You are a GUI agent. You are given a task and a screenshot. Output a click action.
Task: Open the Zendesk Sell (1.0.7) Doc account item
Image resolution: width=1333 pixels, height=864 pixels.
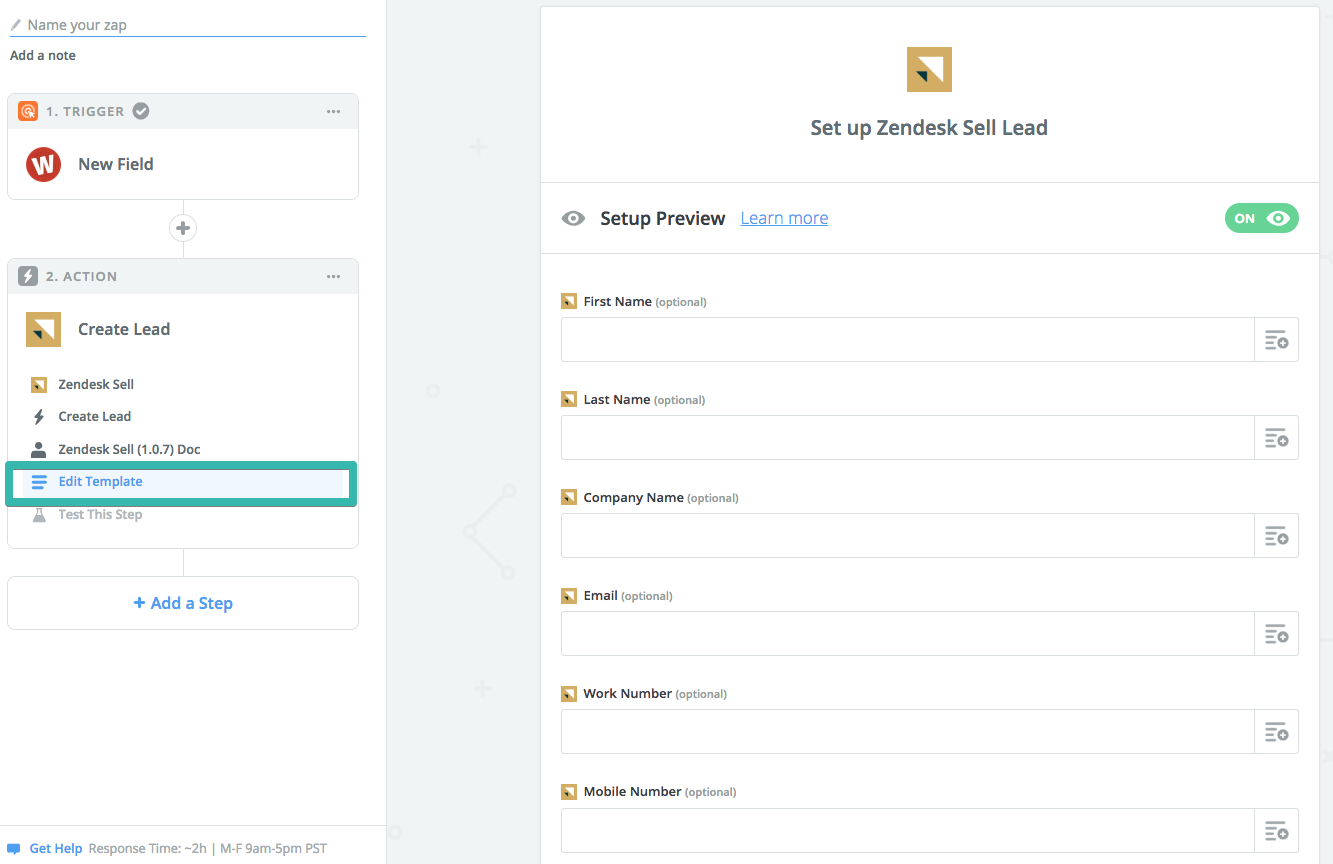click(x=129, y=450)
